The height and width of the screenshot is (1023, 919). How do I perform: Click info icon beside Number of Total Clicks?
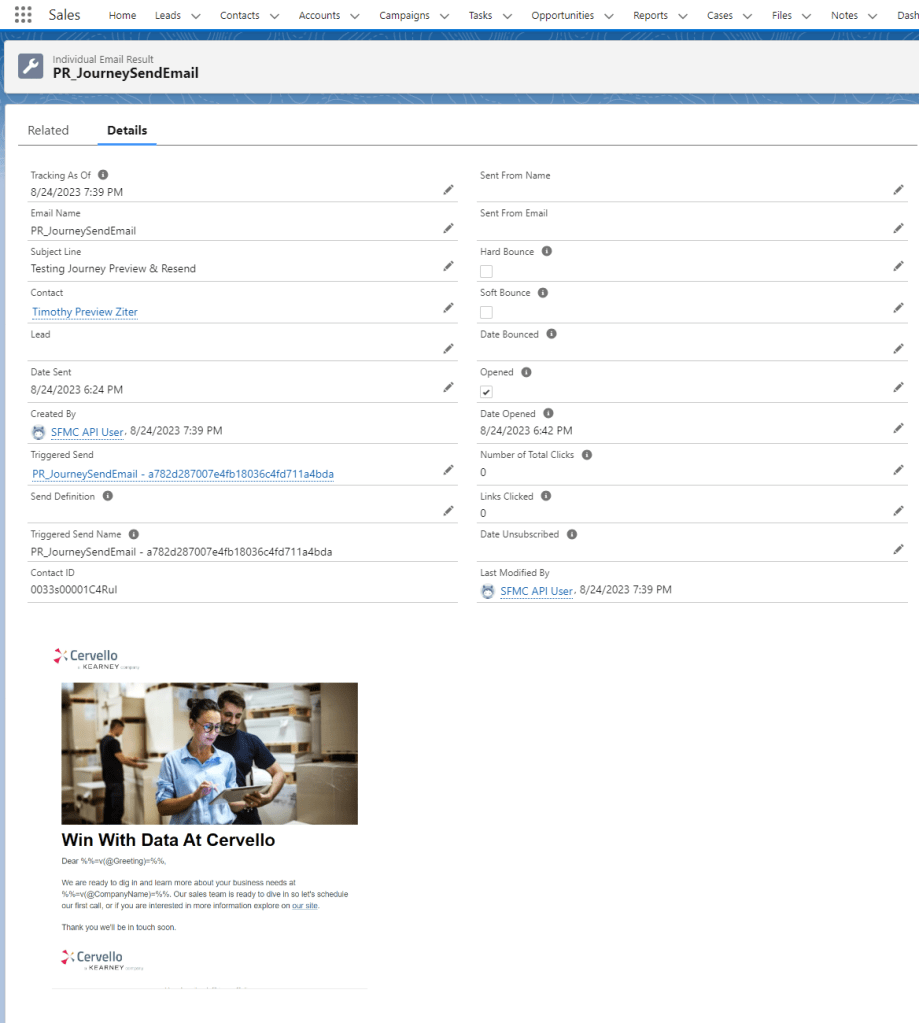587,455
